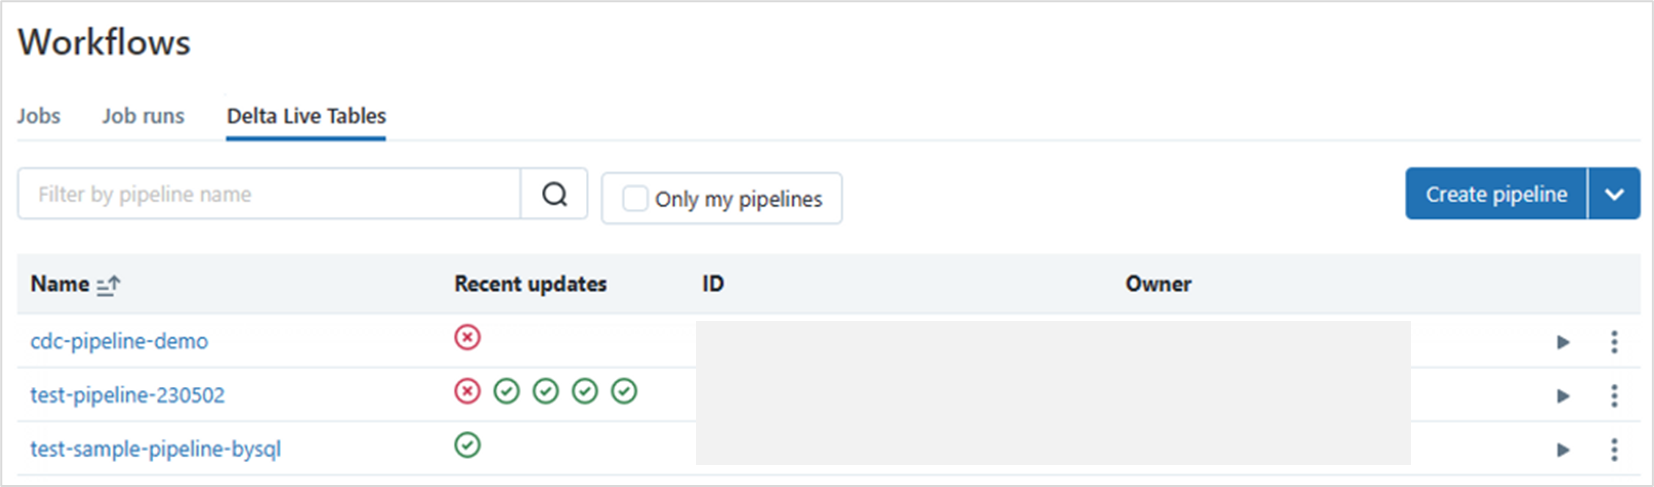
Task: Click the search magnifier icon
Action: 554,194
